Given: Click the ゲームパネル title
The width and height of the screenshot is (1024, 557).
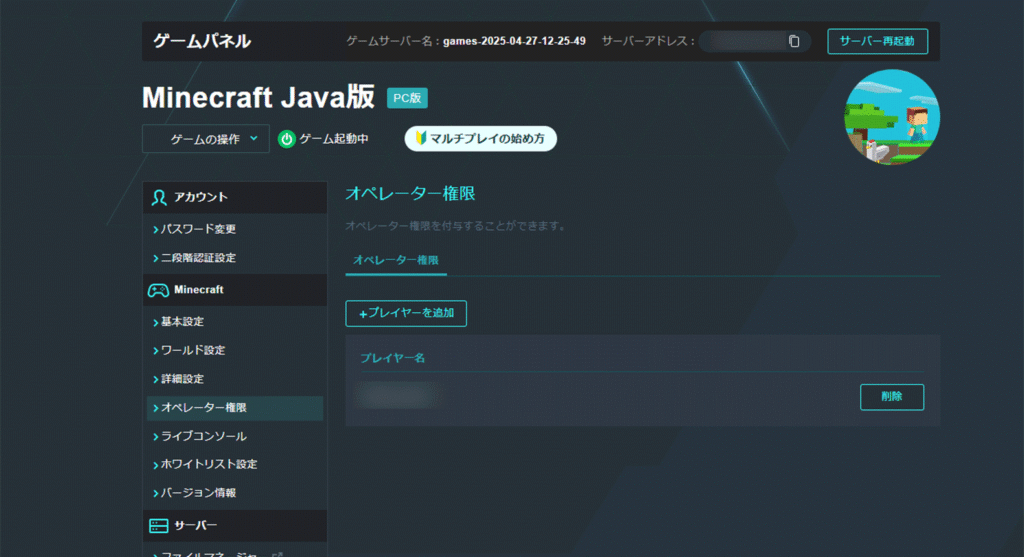Looking at the screenshot, I should coord(202,41).
